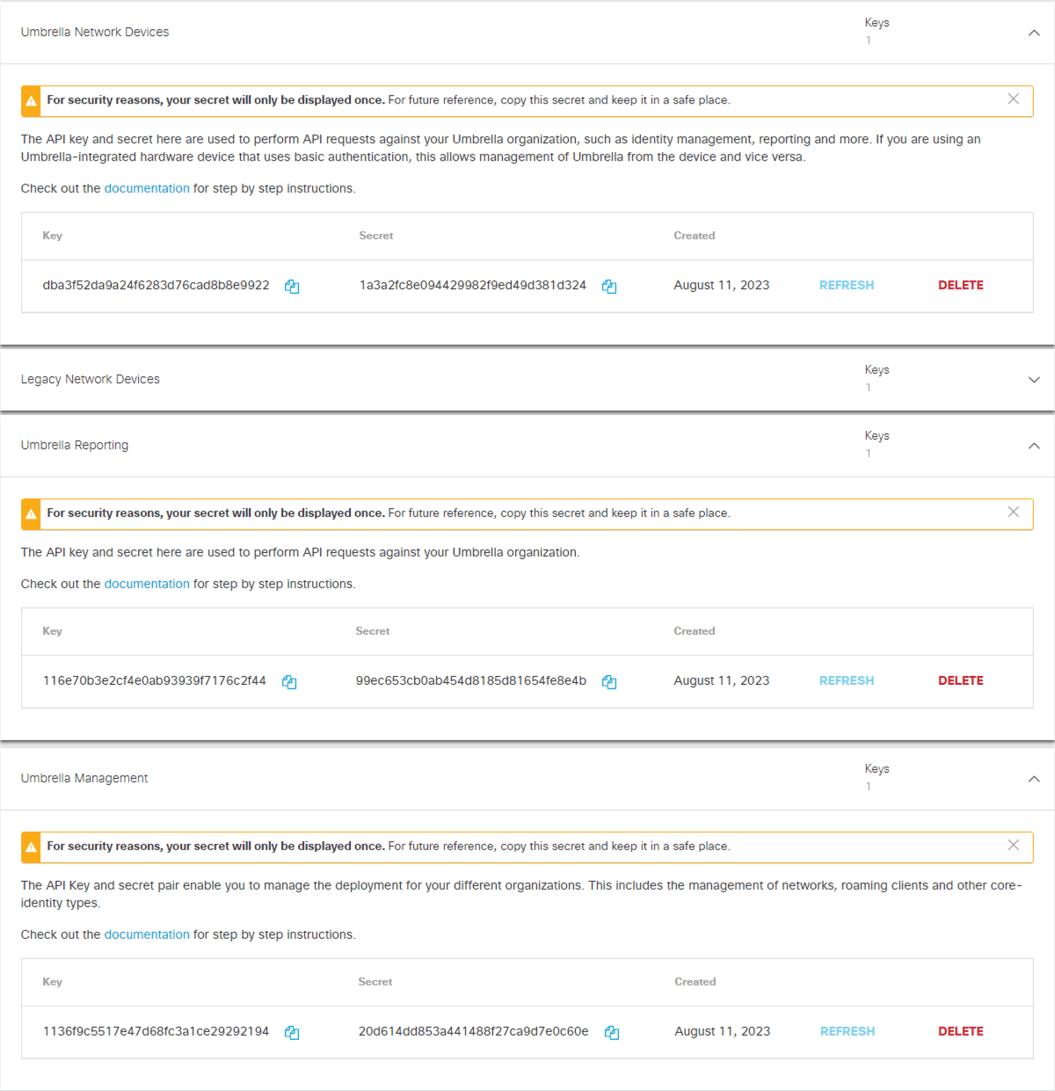Collapse the Umbrella Reporting section
The image size is (1055, 1091).
pyautogui.click(x=1034, y=446)
